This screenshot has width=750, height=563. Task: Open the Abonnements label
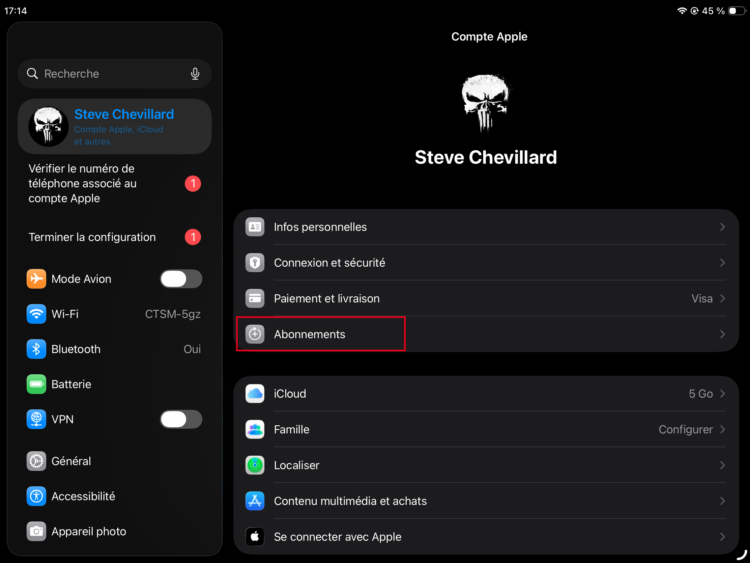pyautogui.click(x=309, y=334)
